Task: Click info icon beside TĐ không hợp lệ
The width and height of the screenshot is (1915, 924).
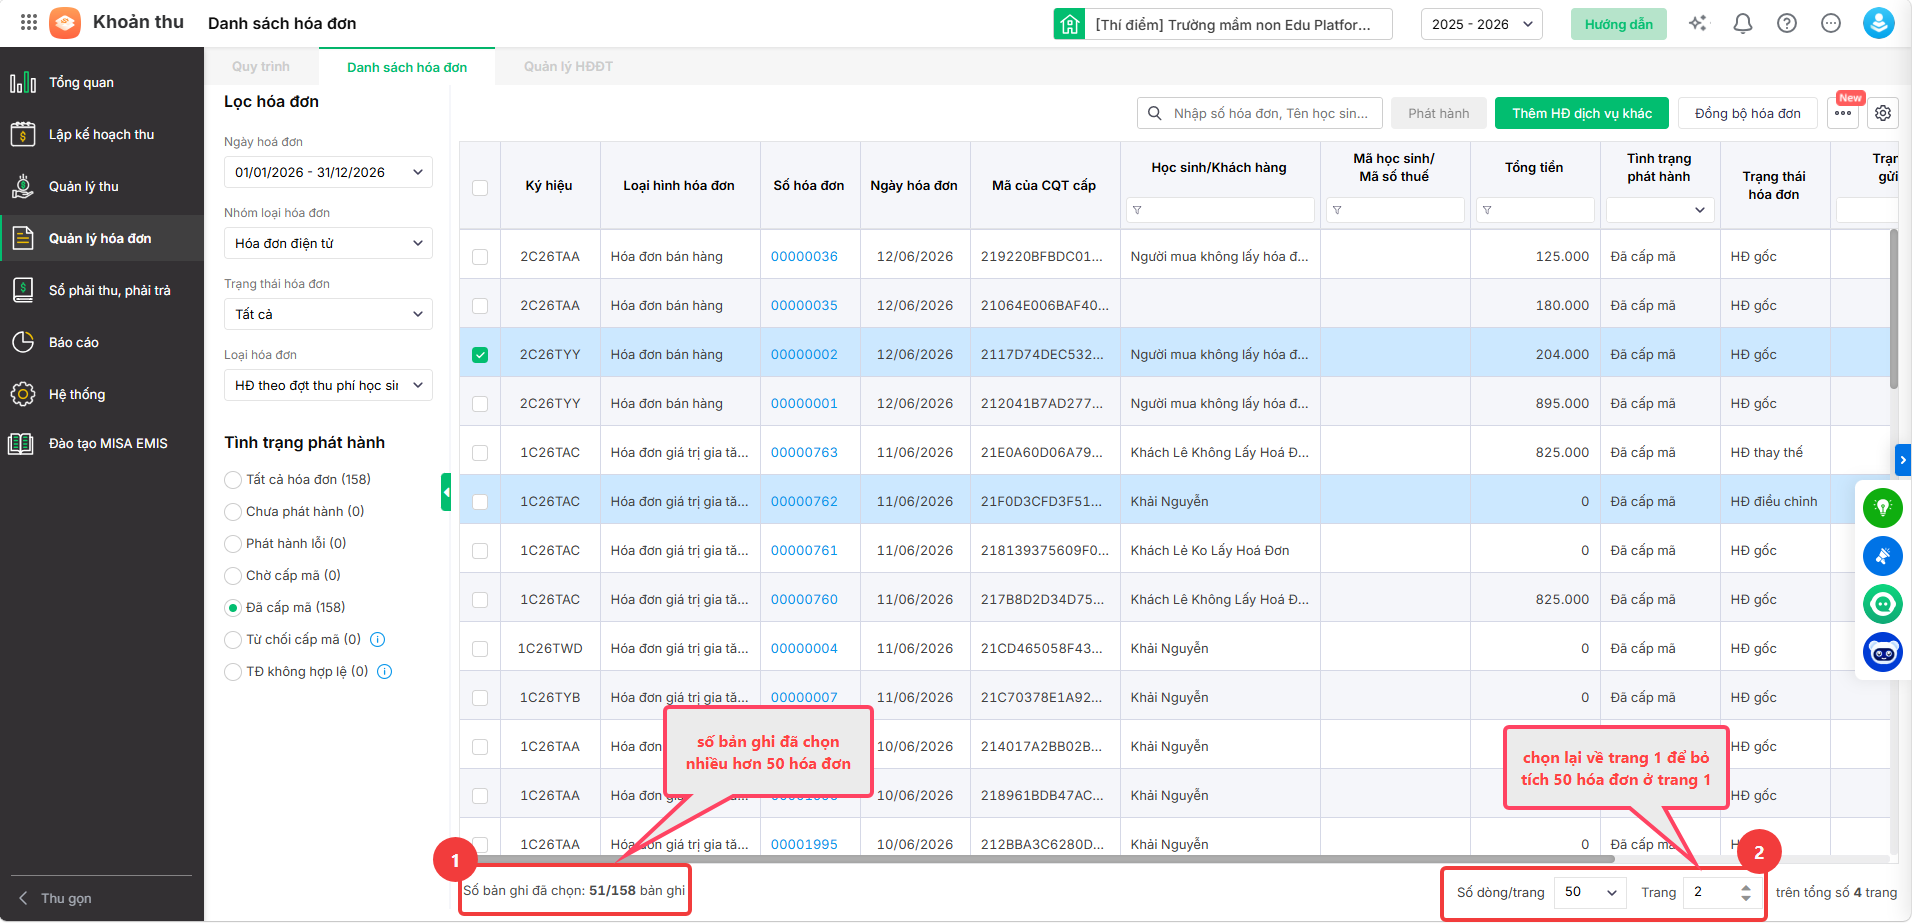Action: click(385, 672)
